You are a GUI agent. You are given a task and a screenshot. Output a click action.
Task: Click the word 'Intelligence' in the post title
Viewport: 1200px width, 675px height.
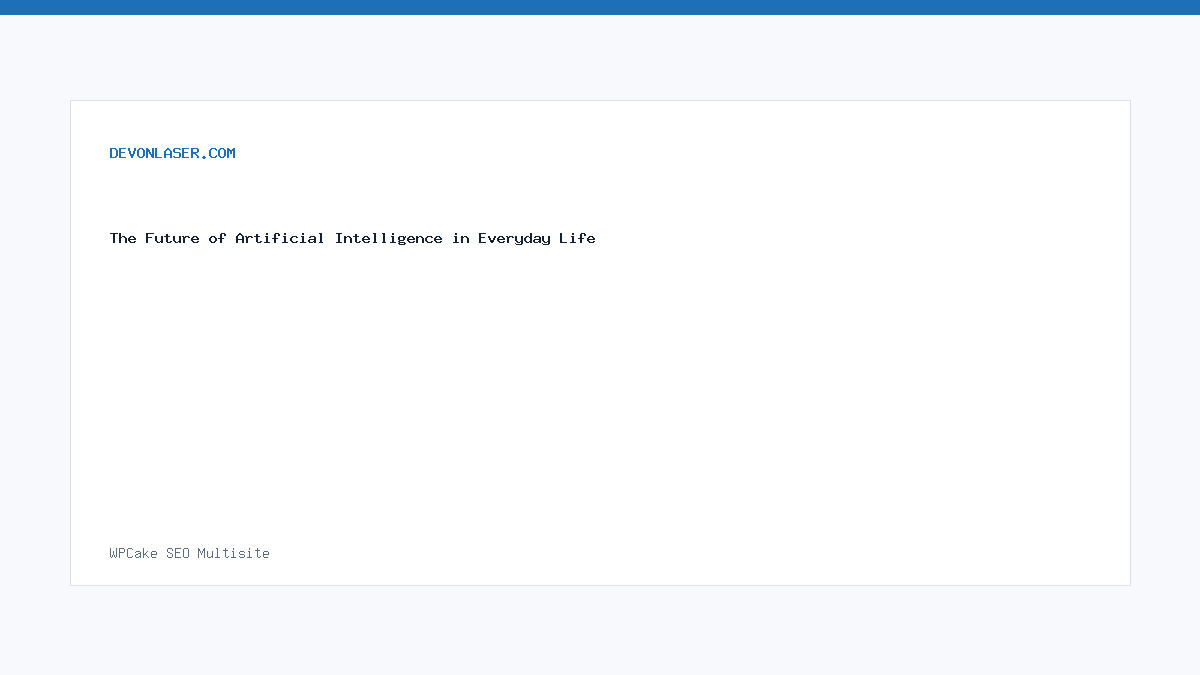[x=389, y=238]
